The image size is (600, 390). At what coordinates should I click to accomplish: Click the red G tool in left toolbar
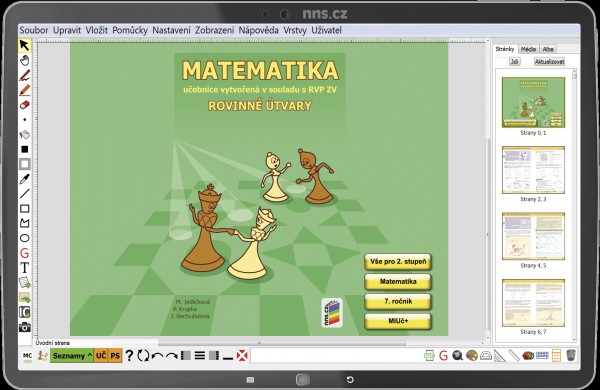(24, 253)
